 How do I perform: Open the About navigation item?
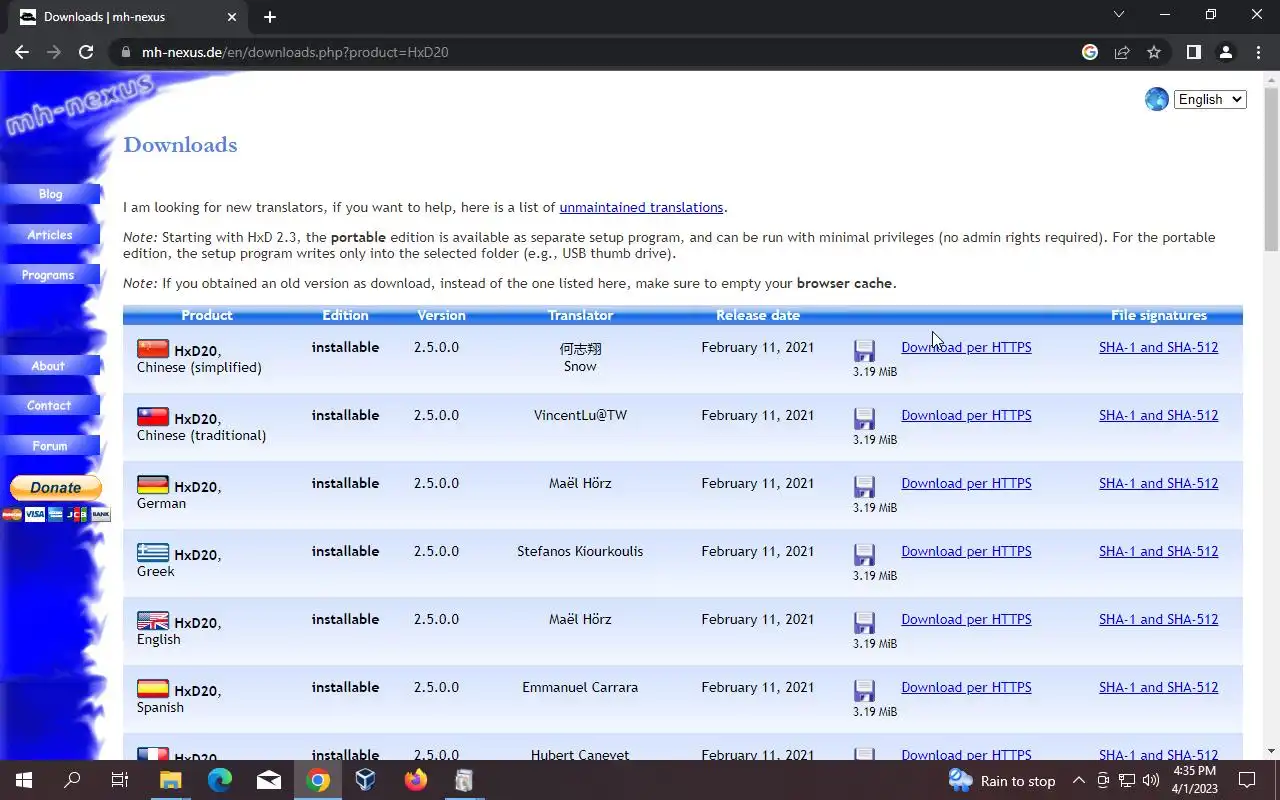(48, 366)
